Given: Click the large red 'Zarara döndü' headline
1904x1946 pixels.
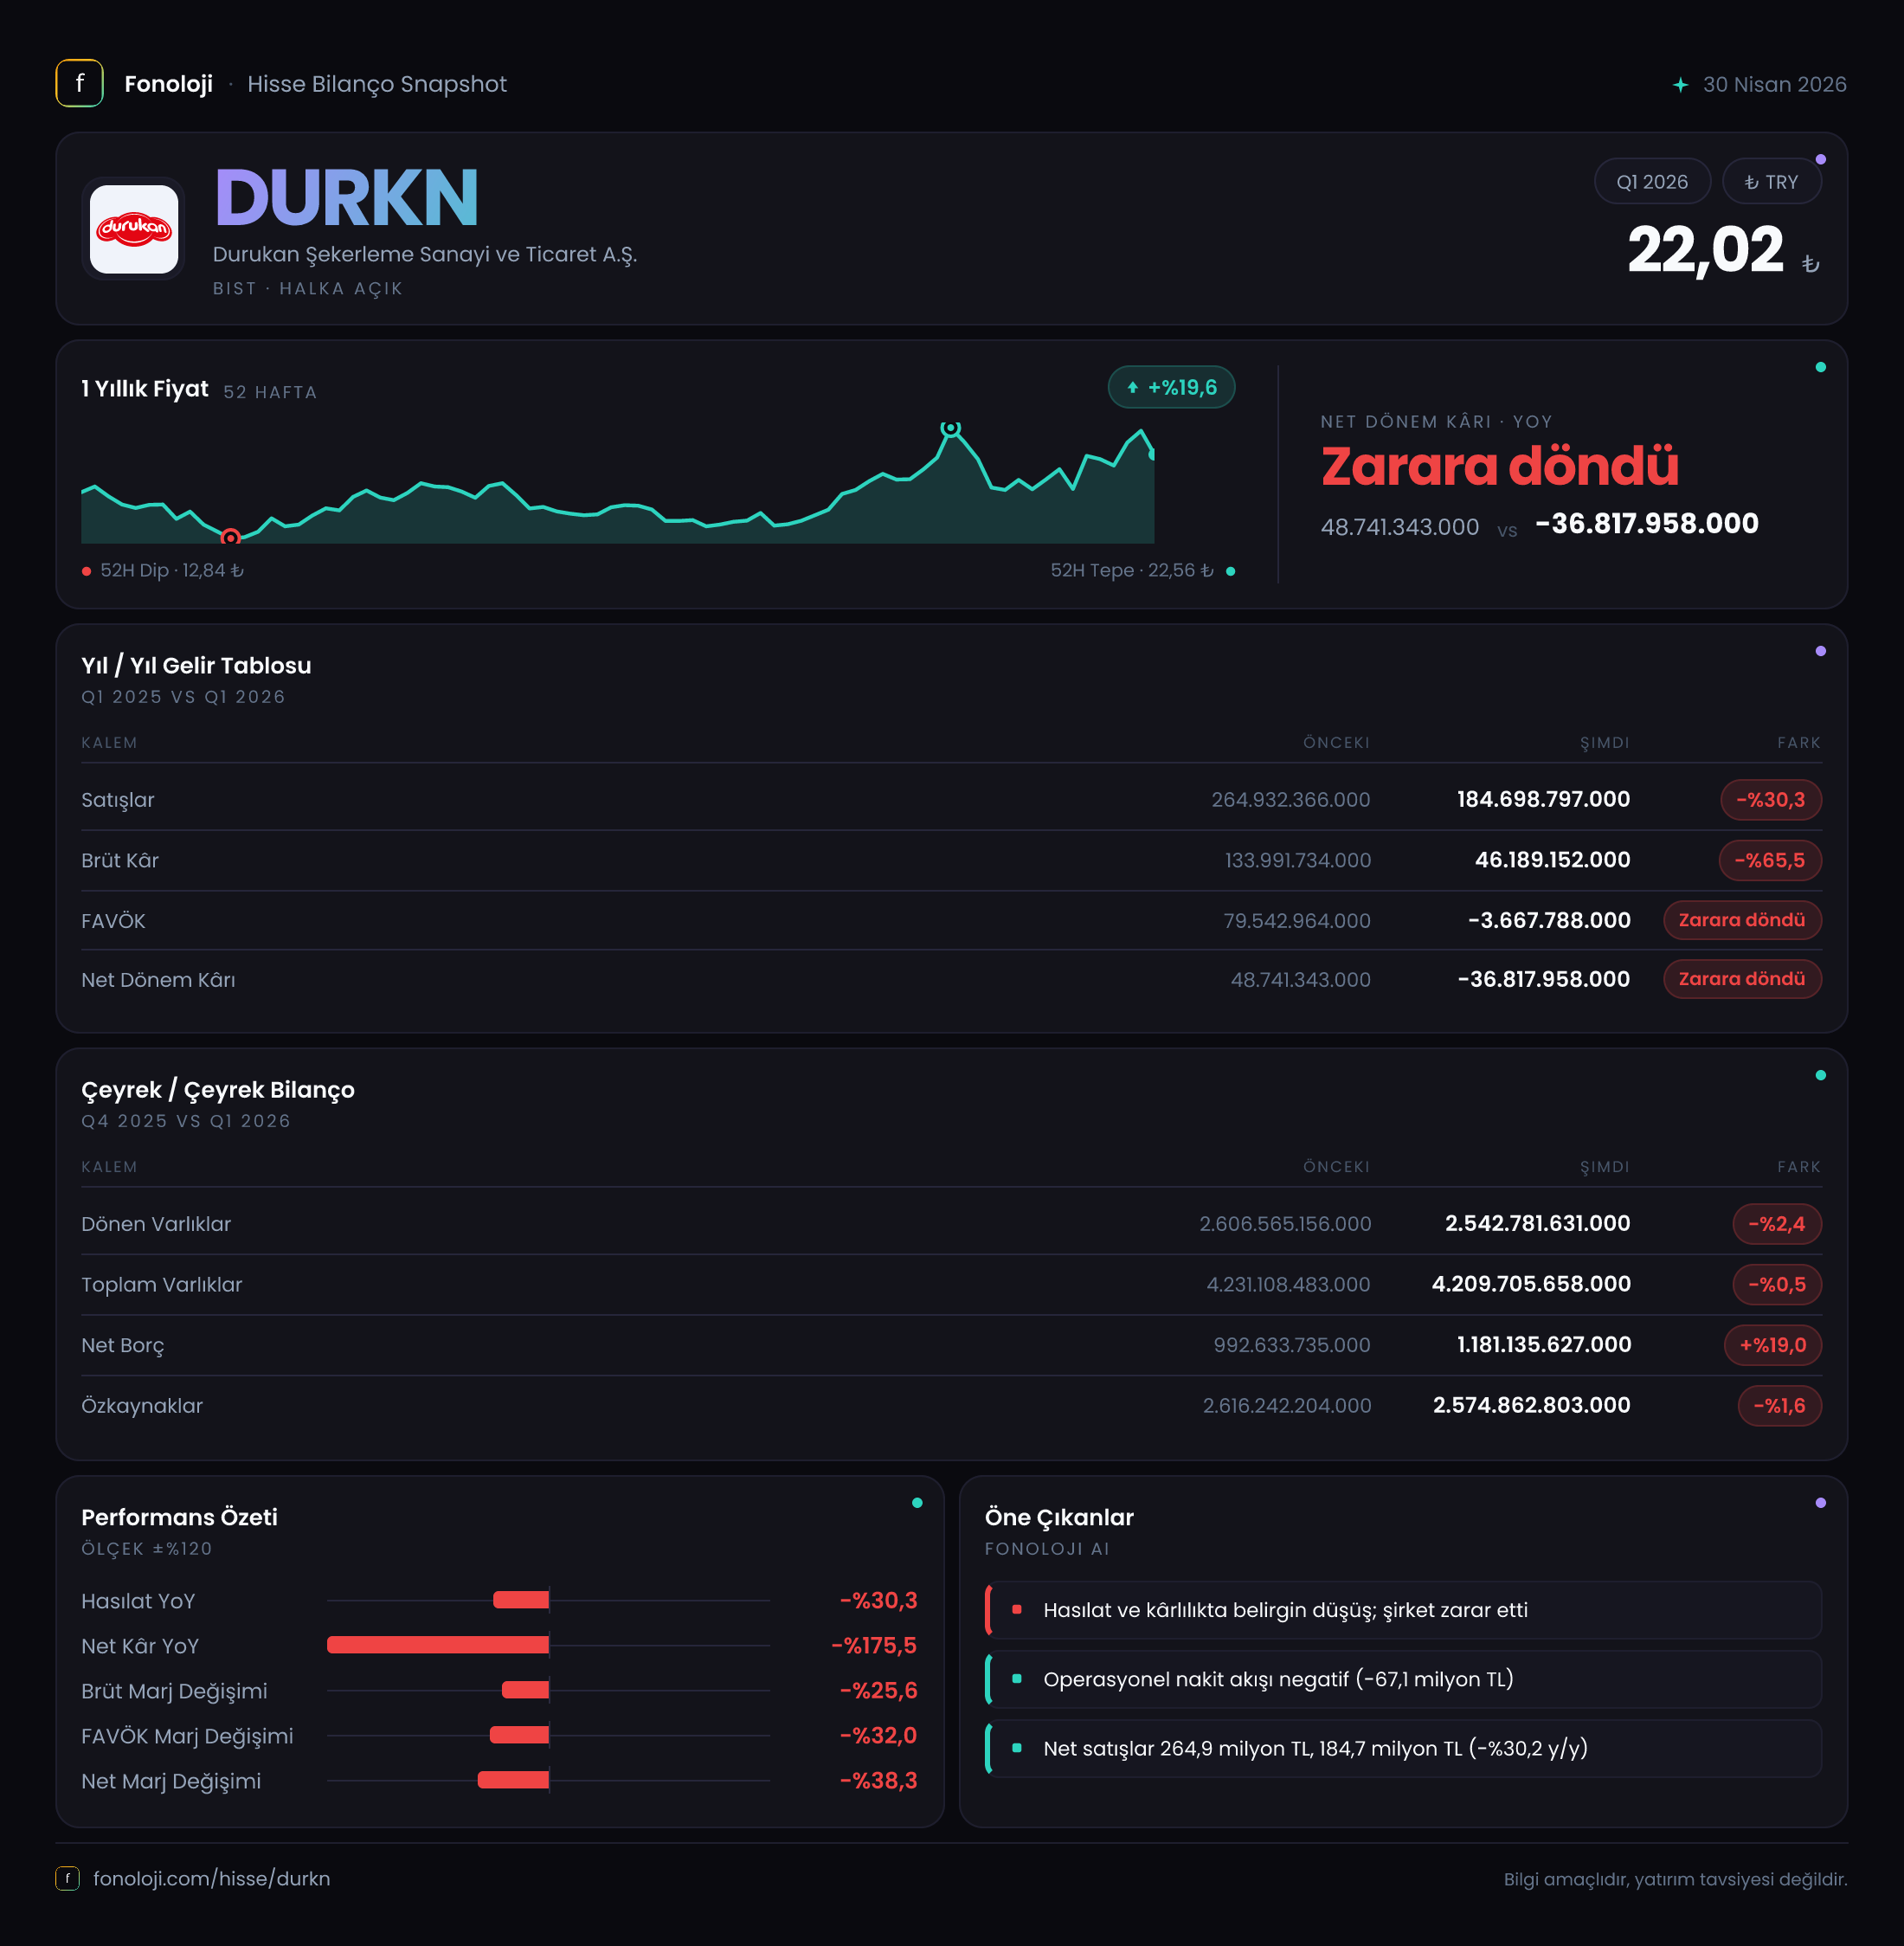Looking at the screenshot, I should point(1500,467).
